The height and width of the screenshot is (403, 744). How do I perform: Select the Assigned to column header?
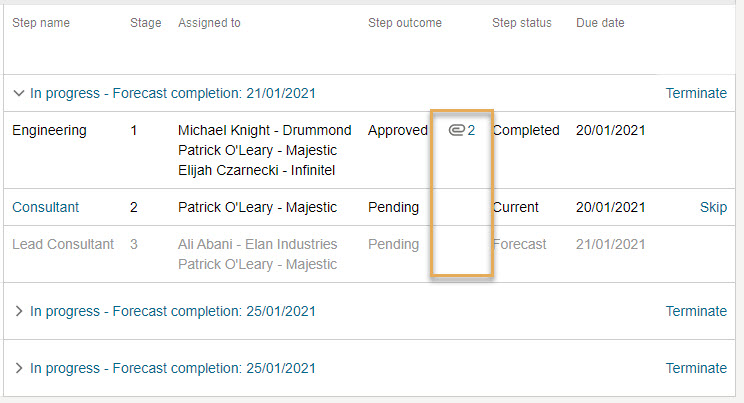pos(209,23)
